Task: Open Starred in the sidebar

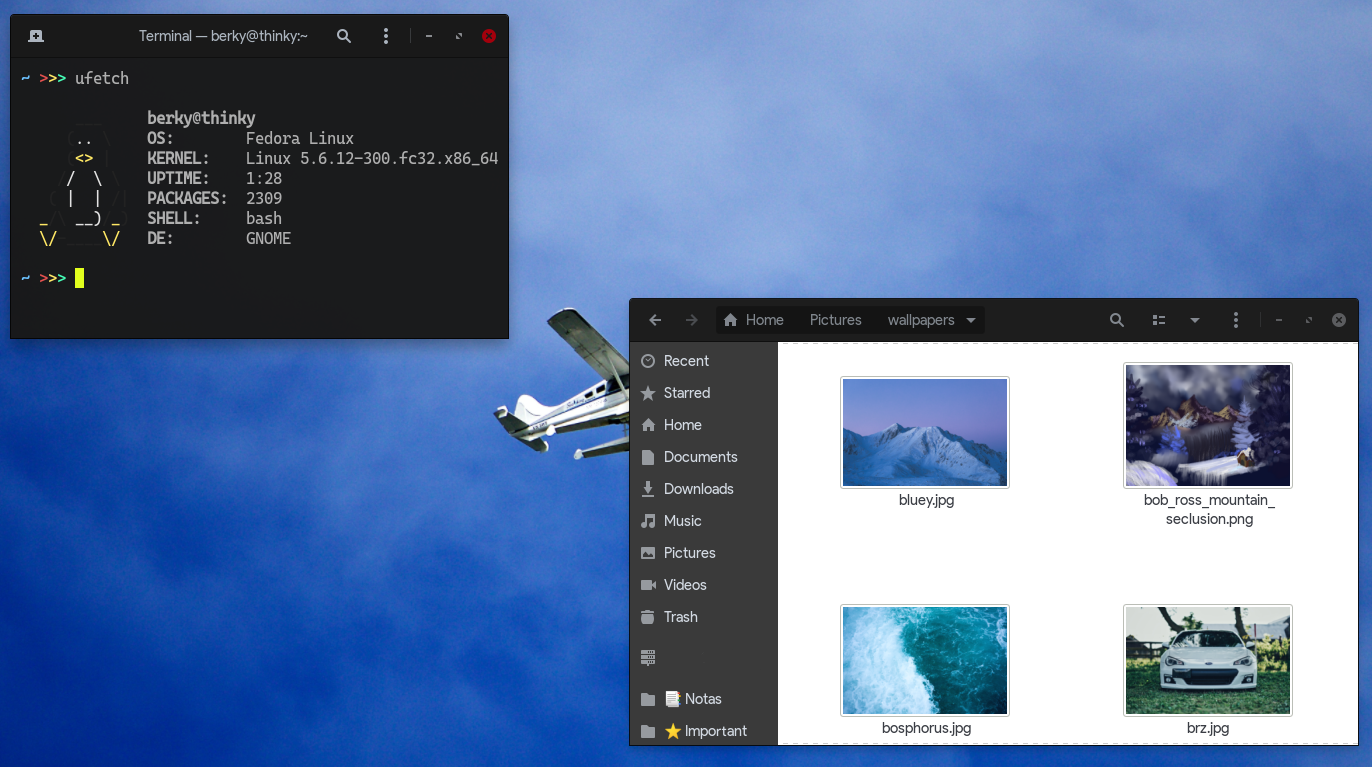Action: (x=704, y=393)
